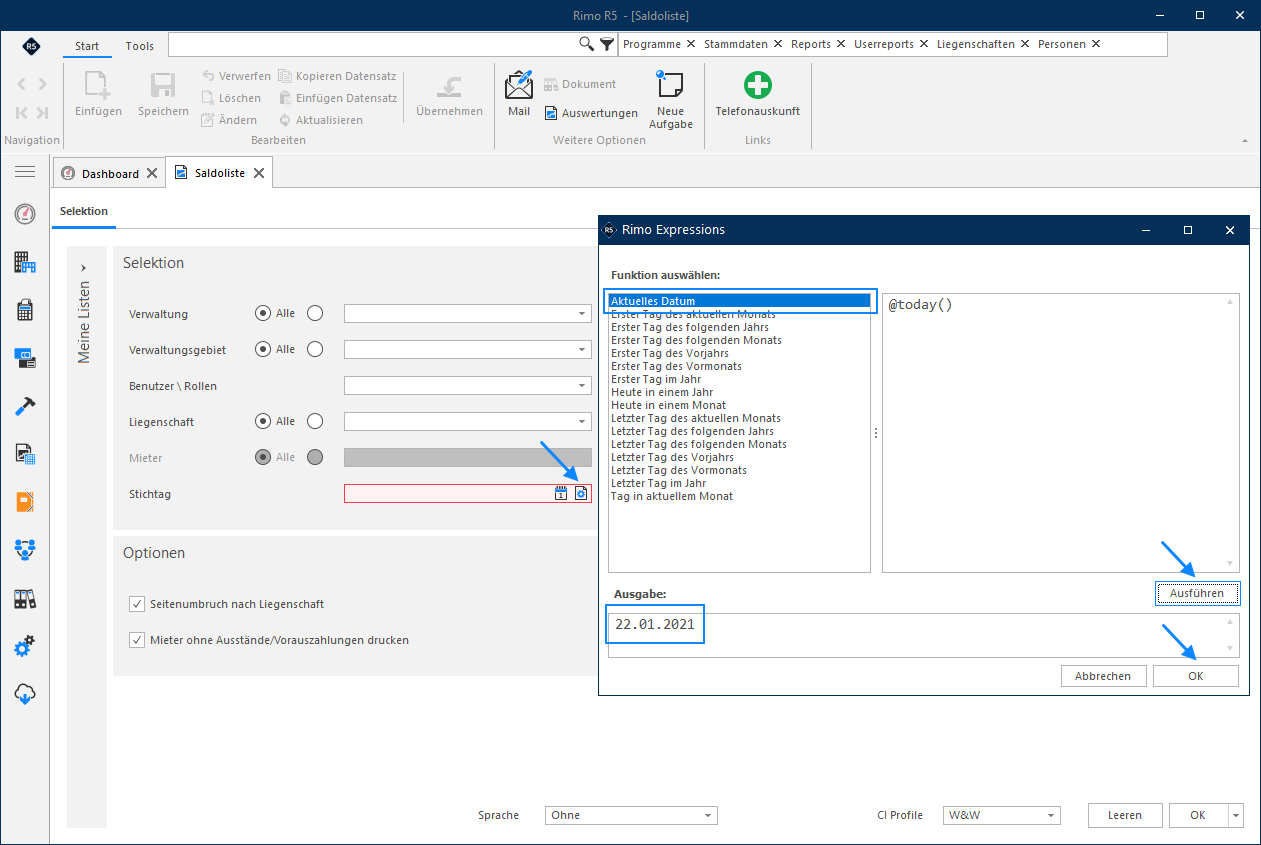Viewport: 1261px width, 845px height.
Task: Open the expression editor icon in Stichtag field
Action: 581,493
